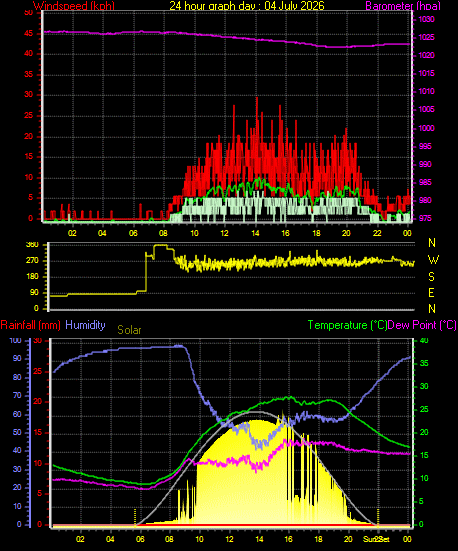458x551 pixels.
Task: Click the 'Sun2Set' label on bottom time axis
Action: pos(376,539)
